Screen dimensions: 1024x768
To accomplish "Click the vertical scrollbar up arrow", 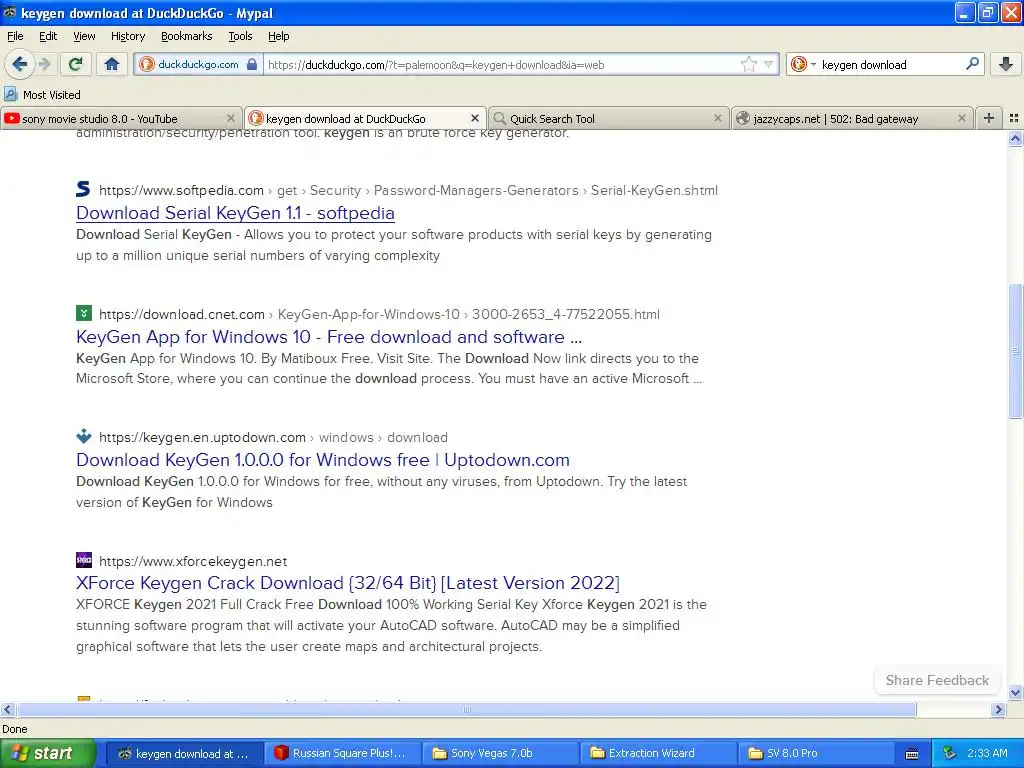I will pyautogui.click(x=1015, y=138).
